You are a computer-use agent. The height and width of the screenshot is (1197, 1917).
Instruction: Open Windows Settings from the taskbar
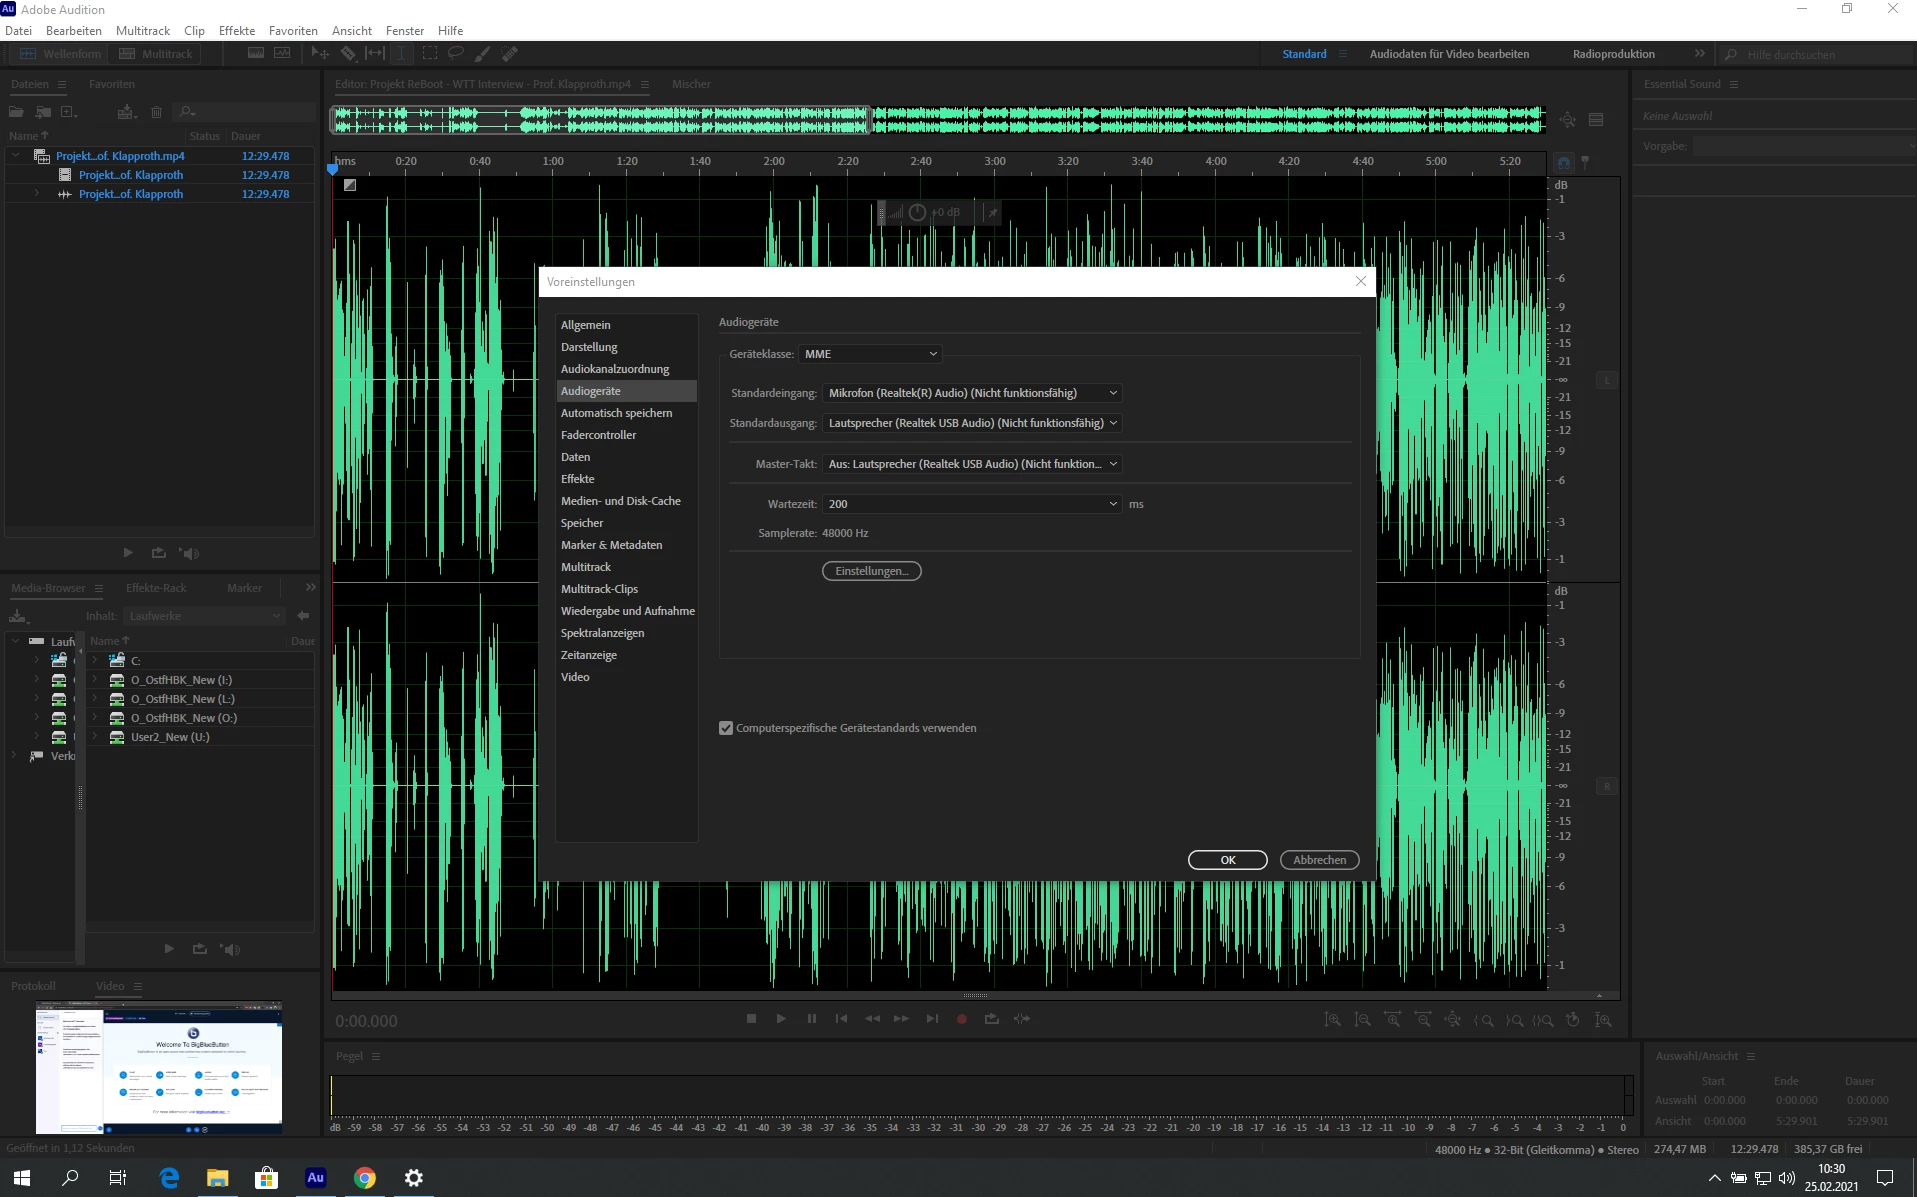413,1178
